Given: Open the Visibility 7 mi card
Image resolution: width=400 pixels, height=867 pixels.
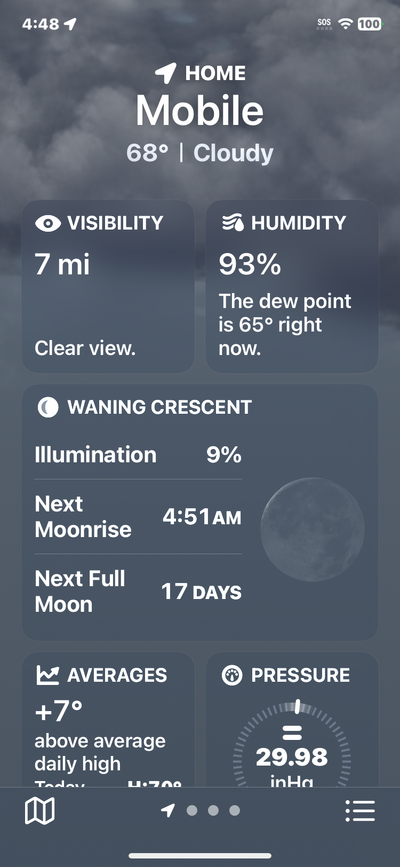Looking at the screenshot, I should click(108, 286).
